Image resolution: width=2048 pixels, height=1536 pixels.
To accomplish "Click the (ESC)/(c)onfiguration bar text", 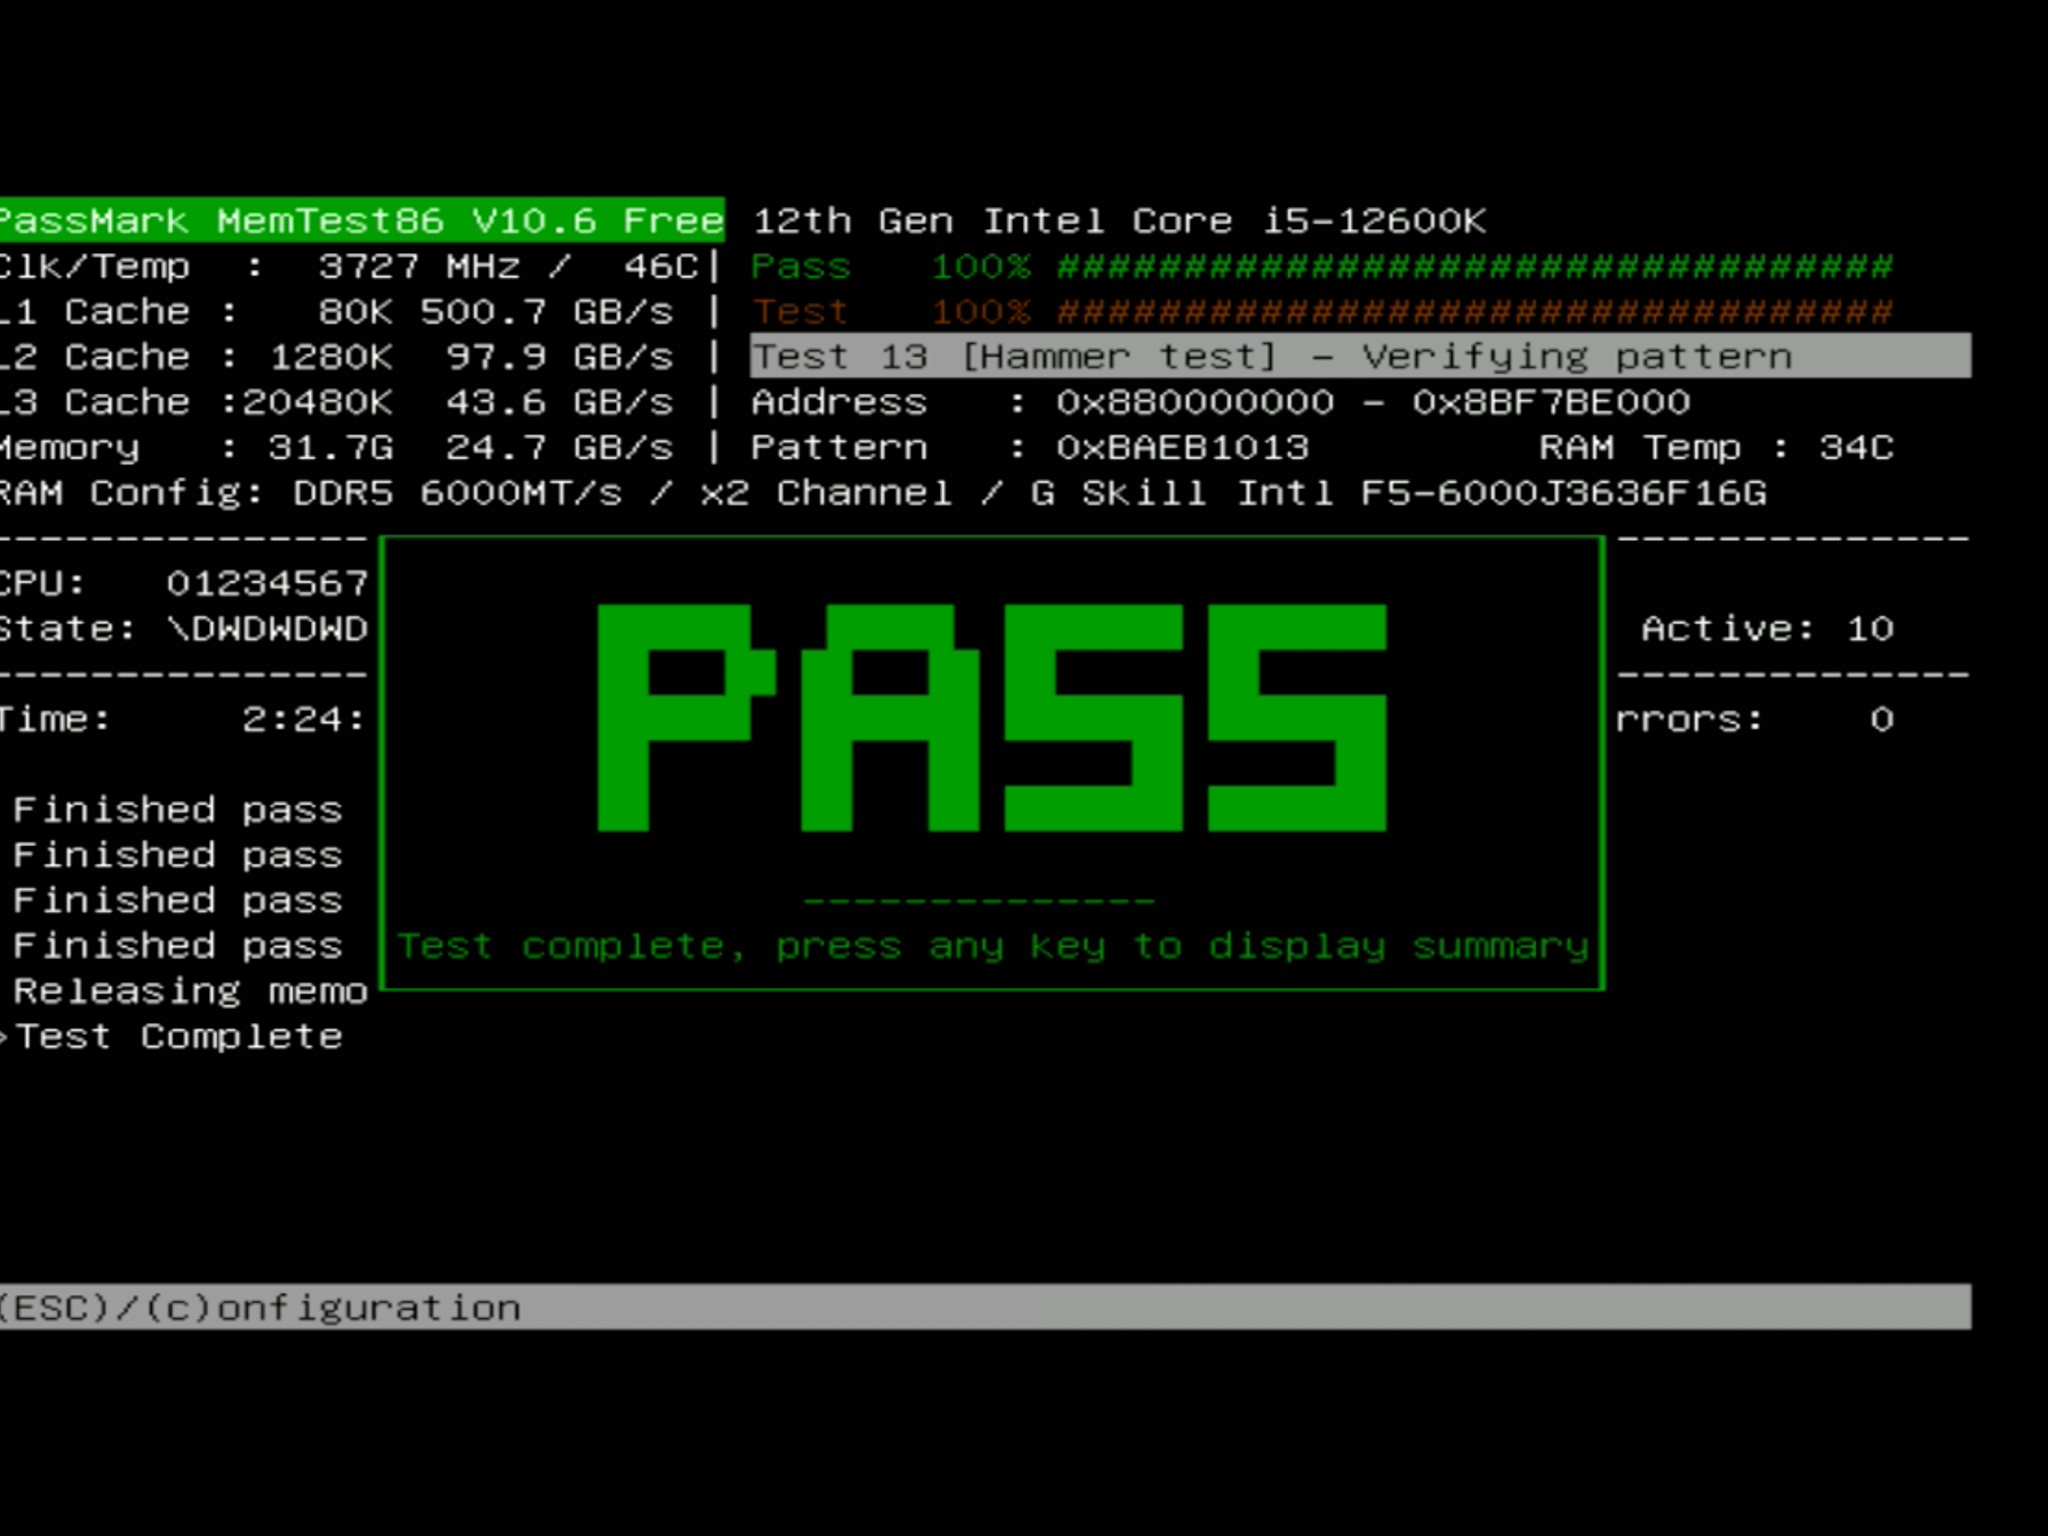I will [x=260, y=1308].
